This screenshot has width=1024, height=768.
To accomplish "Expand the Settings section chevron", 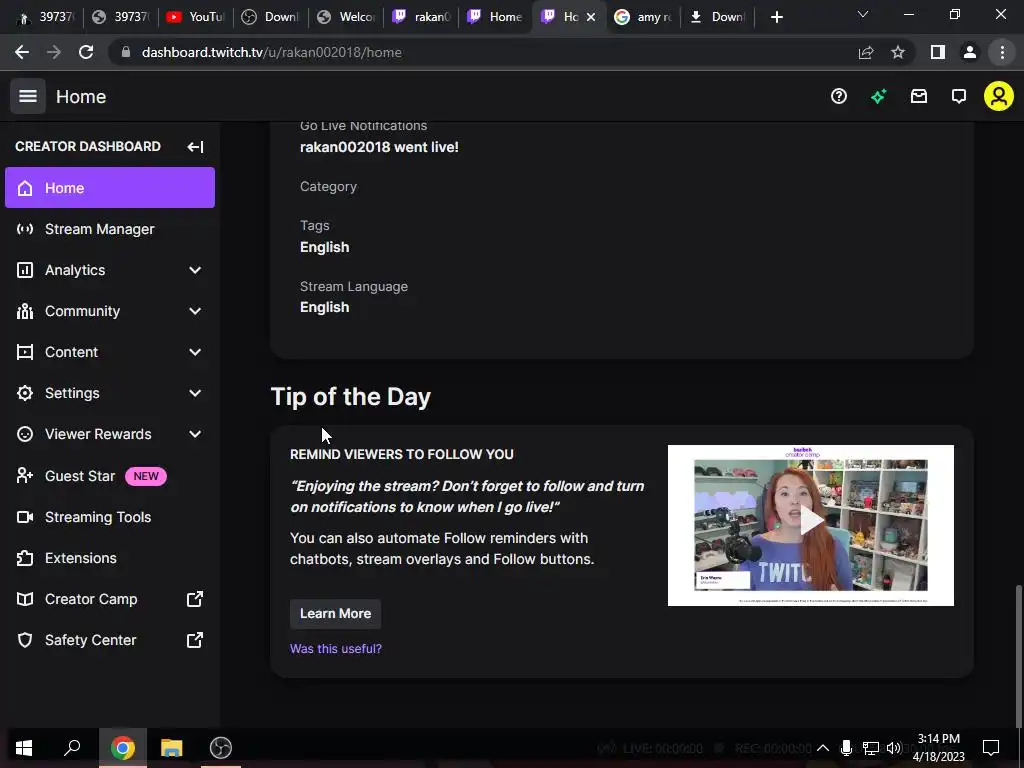I will 195,393.
